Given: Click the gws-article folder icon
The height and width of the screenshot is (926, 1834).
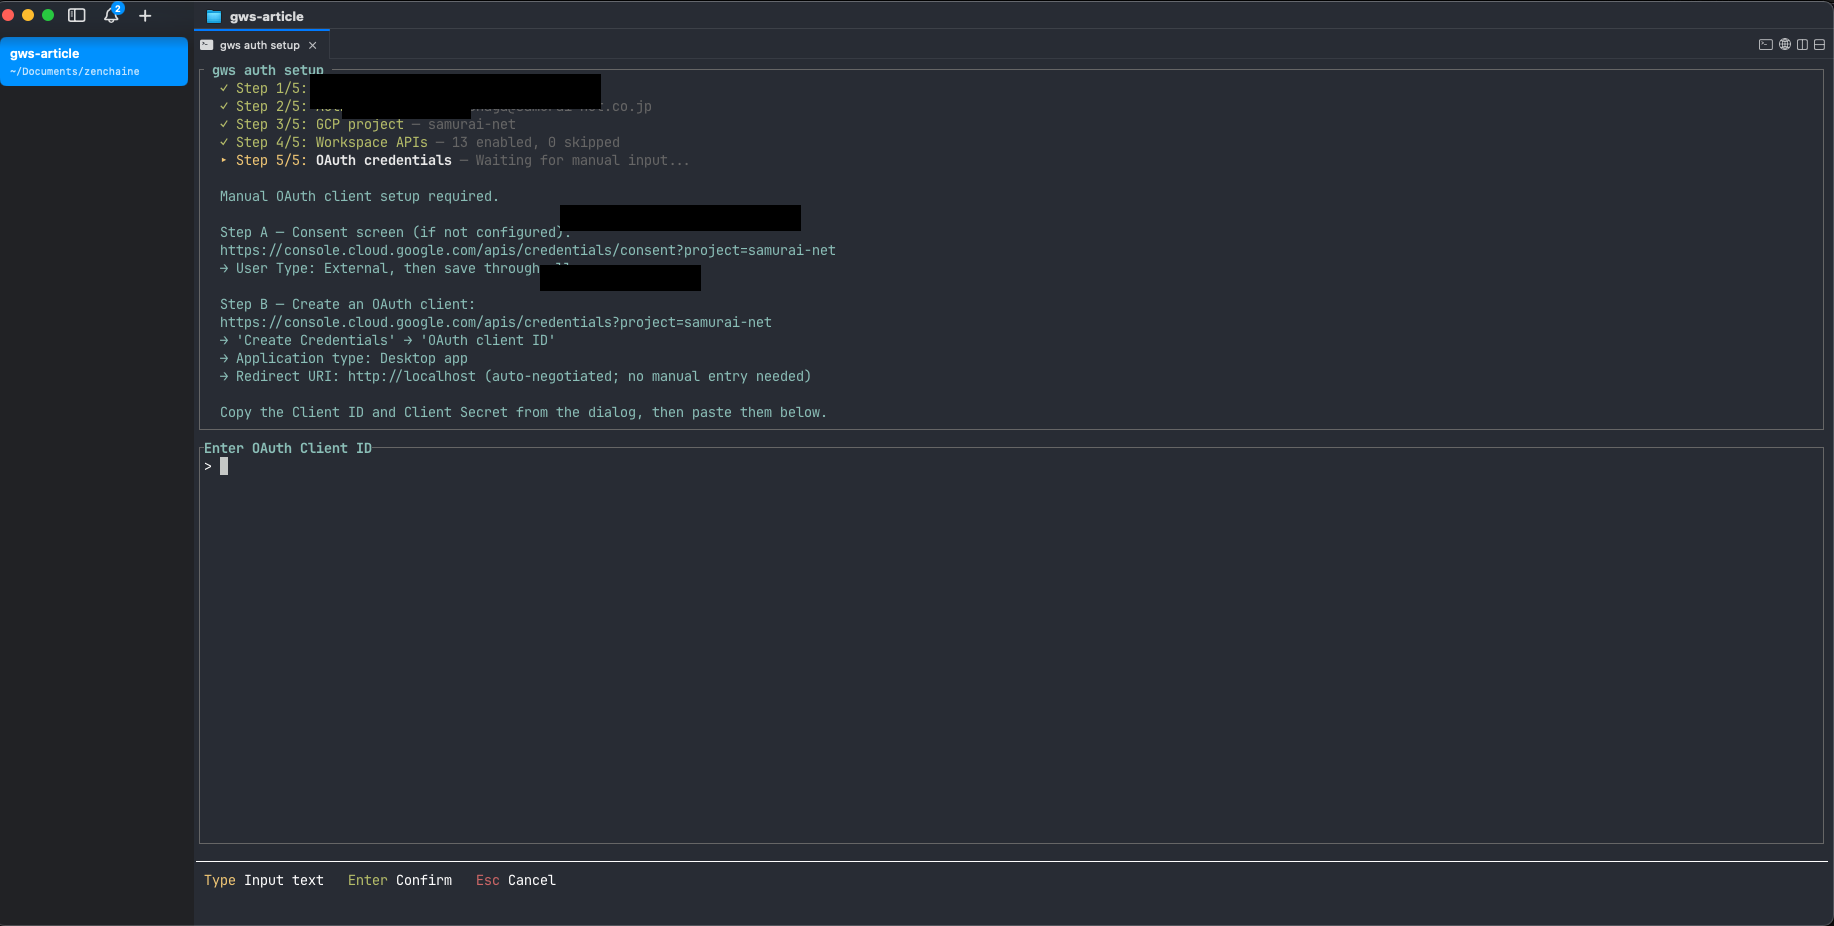Looking at the screenshot, I should coord(212,16).
